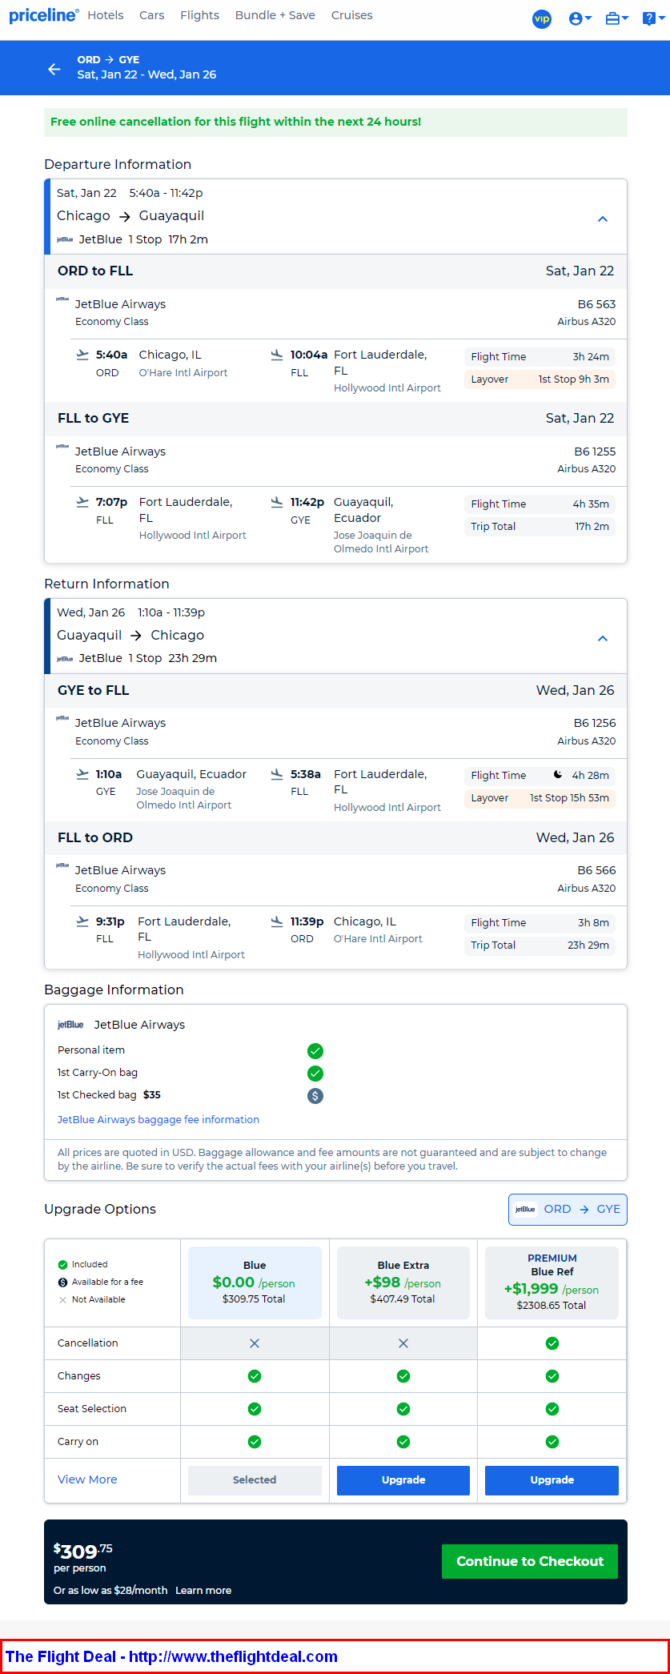Click Upgrade under the Premium Blue Ref column
Viewport: 670px width, 1674px height.
[552, 1480]
